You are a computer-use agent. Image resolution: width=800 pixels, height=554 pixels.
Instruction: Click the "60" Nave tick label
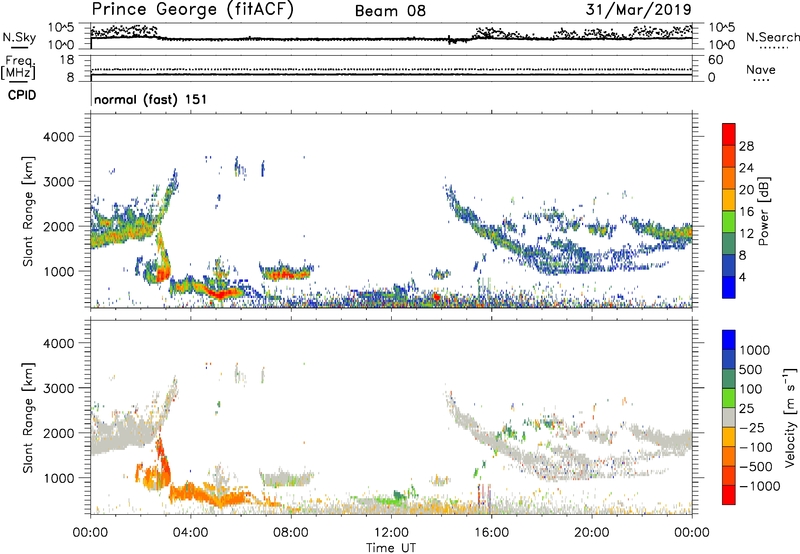716,60
